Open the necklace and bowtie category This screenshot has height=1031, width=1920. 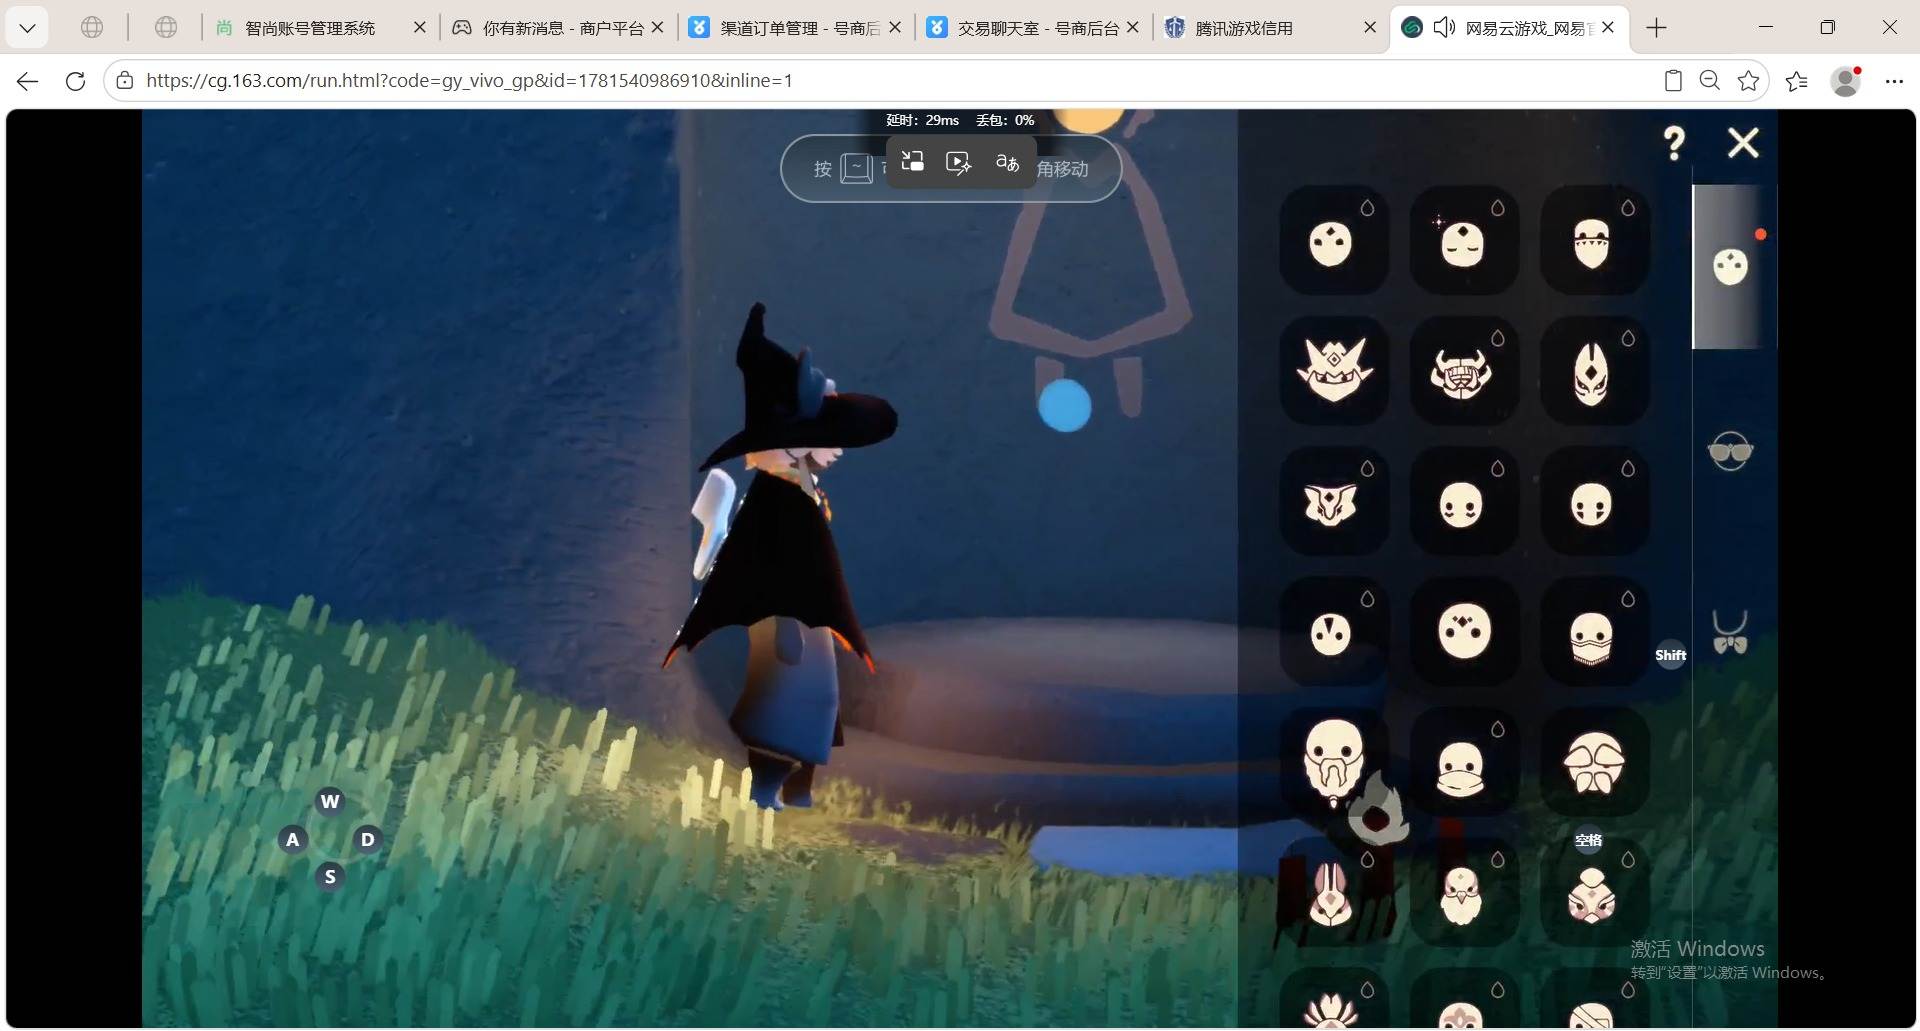pyautogui.click(x=1730, y=633)
